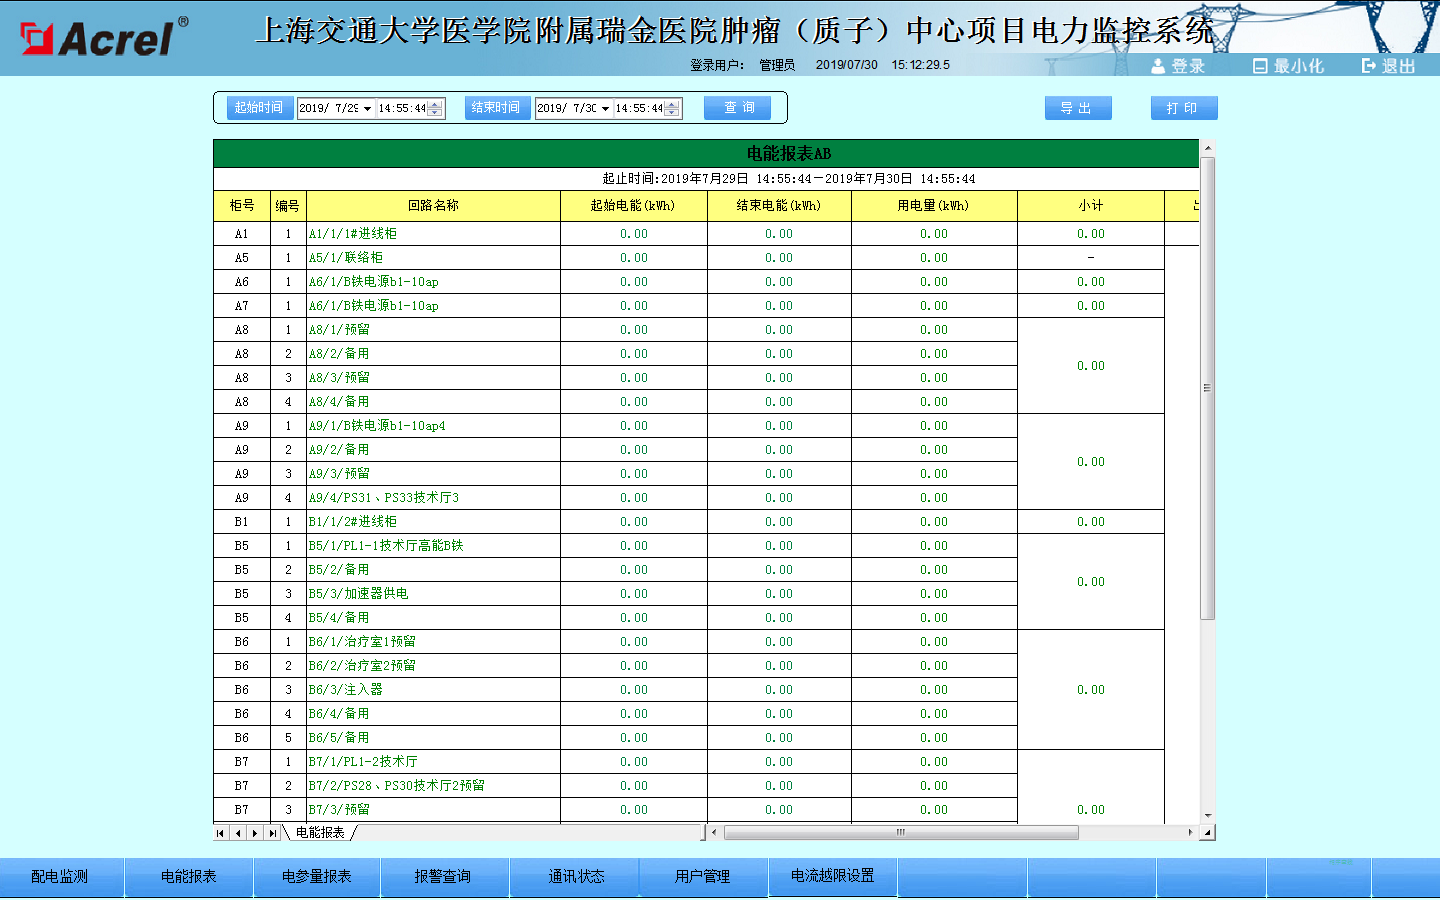Open 电参量报表 in the bottom menu
Viewport: 1440px width, 900px height.
pyautogui.click(x=316, y=876)
